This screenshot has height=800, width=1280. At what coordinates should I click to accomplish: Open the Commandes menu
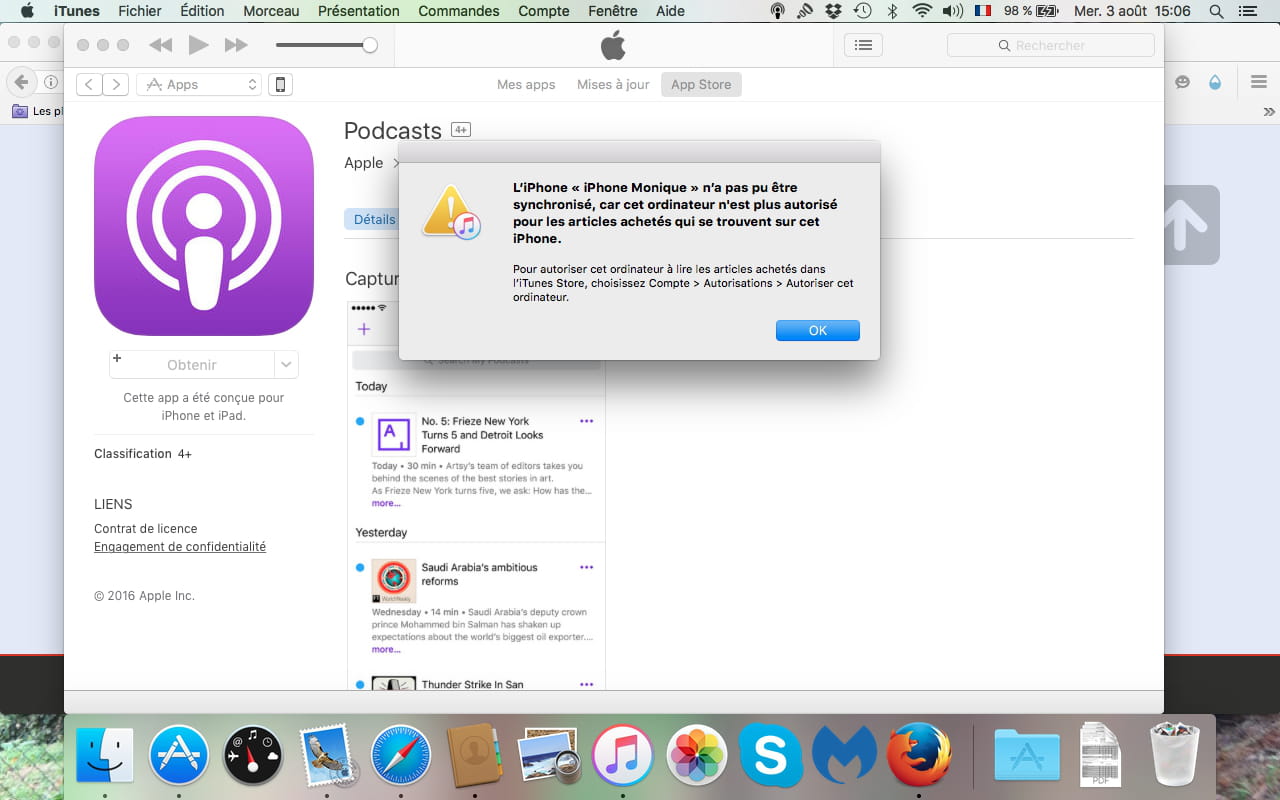click(x=459, y=11)
